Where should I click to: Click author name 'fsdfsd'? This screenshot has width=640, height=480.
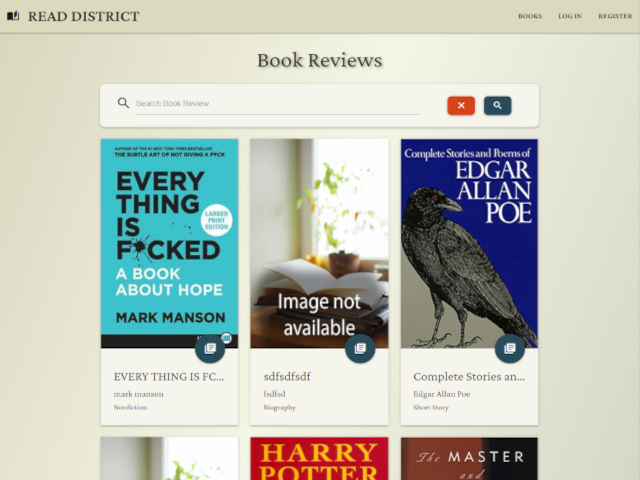274,394
